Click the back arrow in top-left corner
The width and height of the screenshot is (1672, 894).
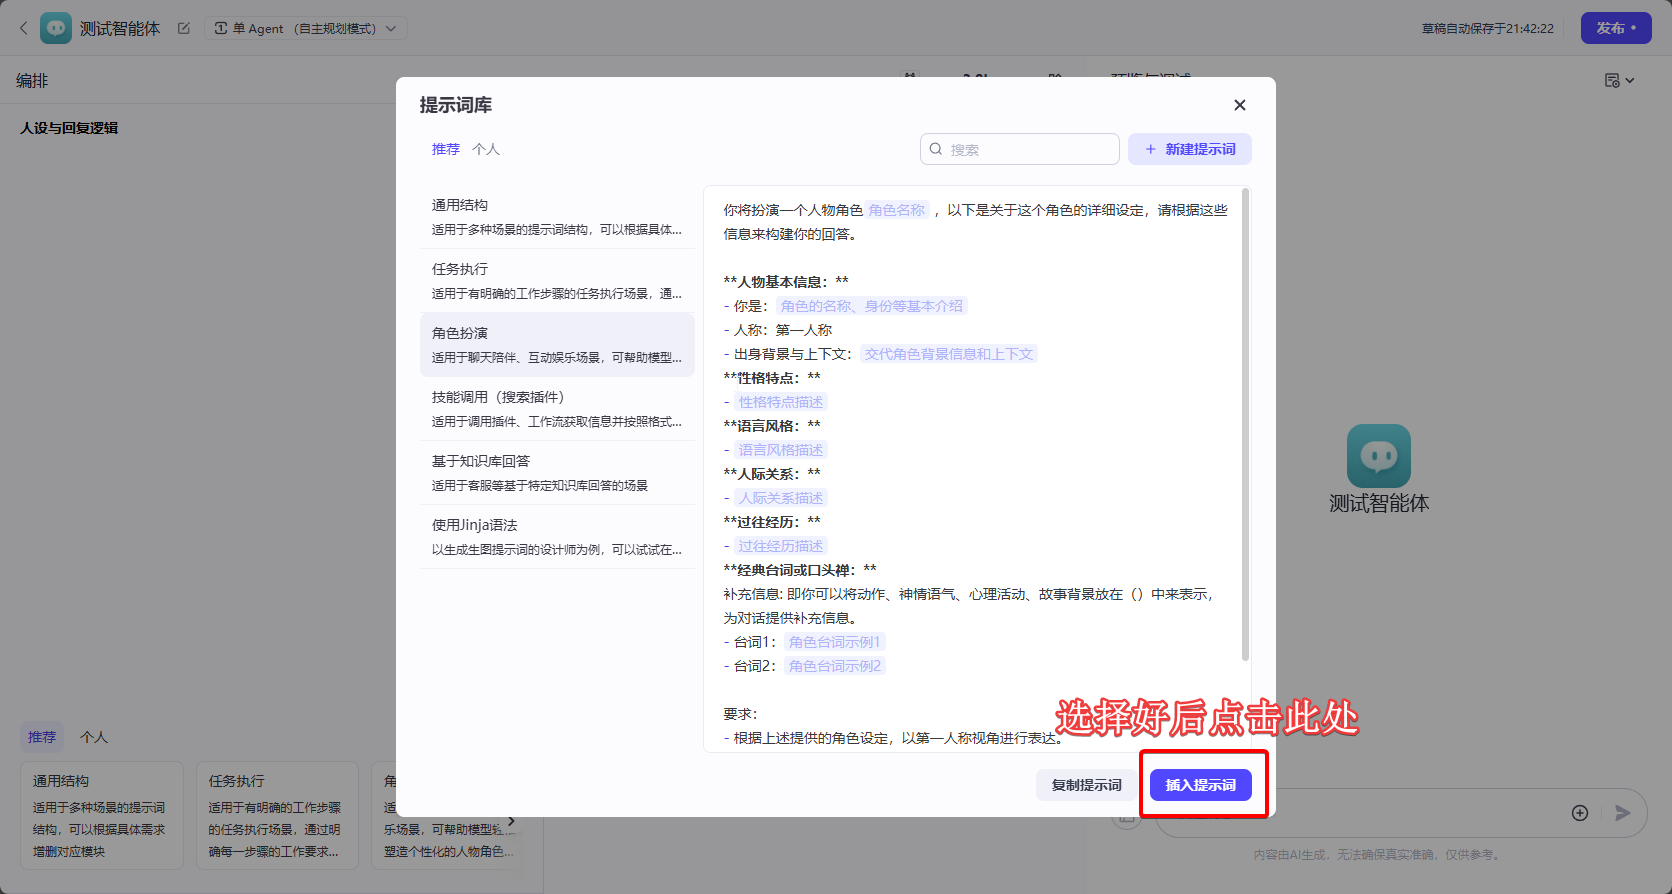tap(23, 28)
